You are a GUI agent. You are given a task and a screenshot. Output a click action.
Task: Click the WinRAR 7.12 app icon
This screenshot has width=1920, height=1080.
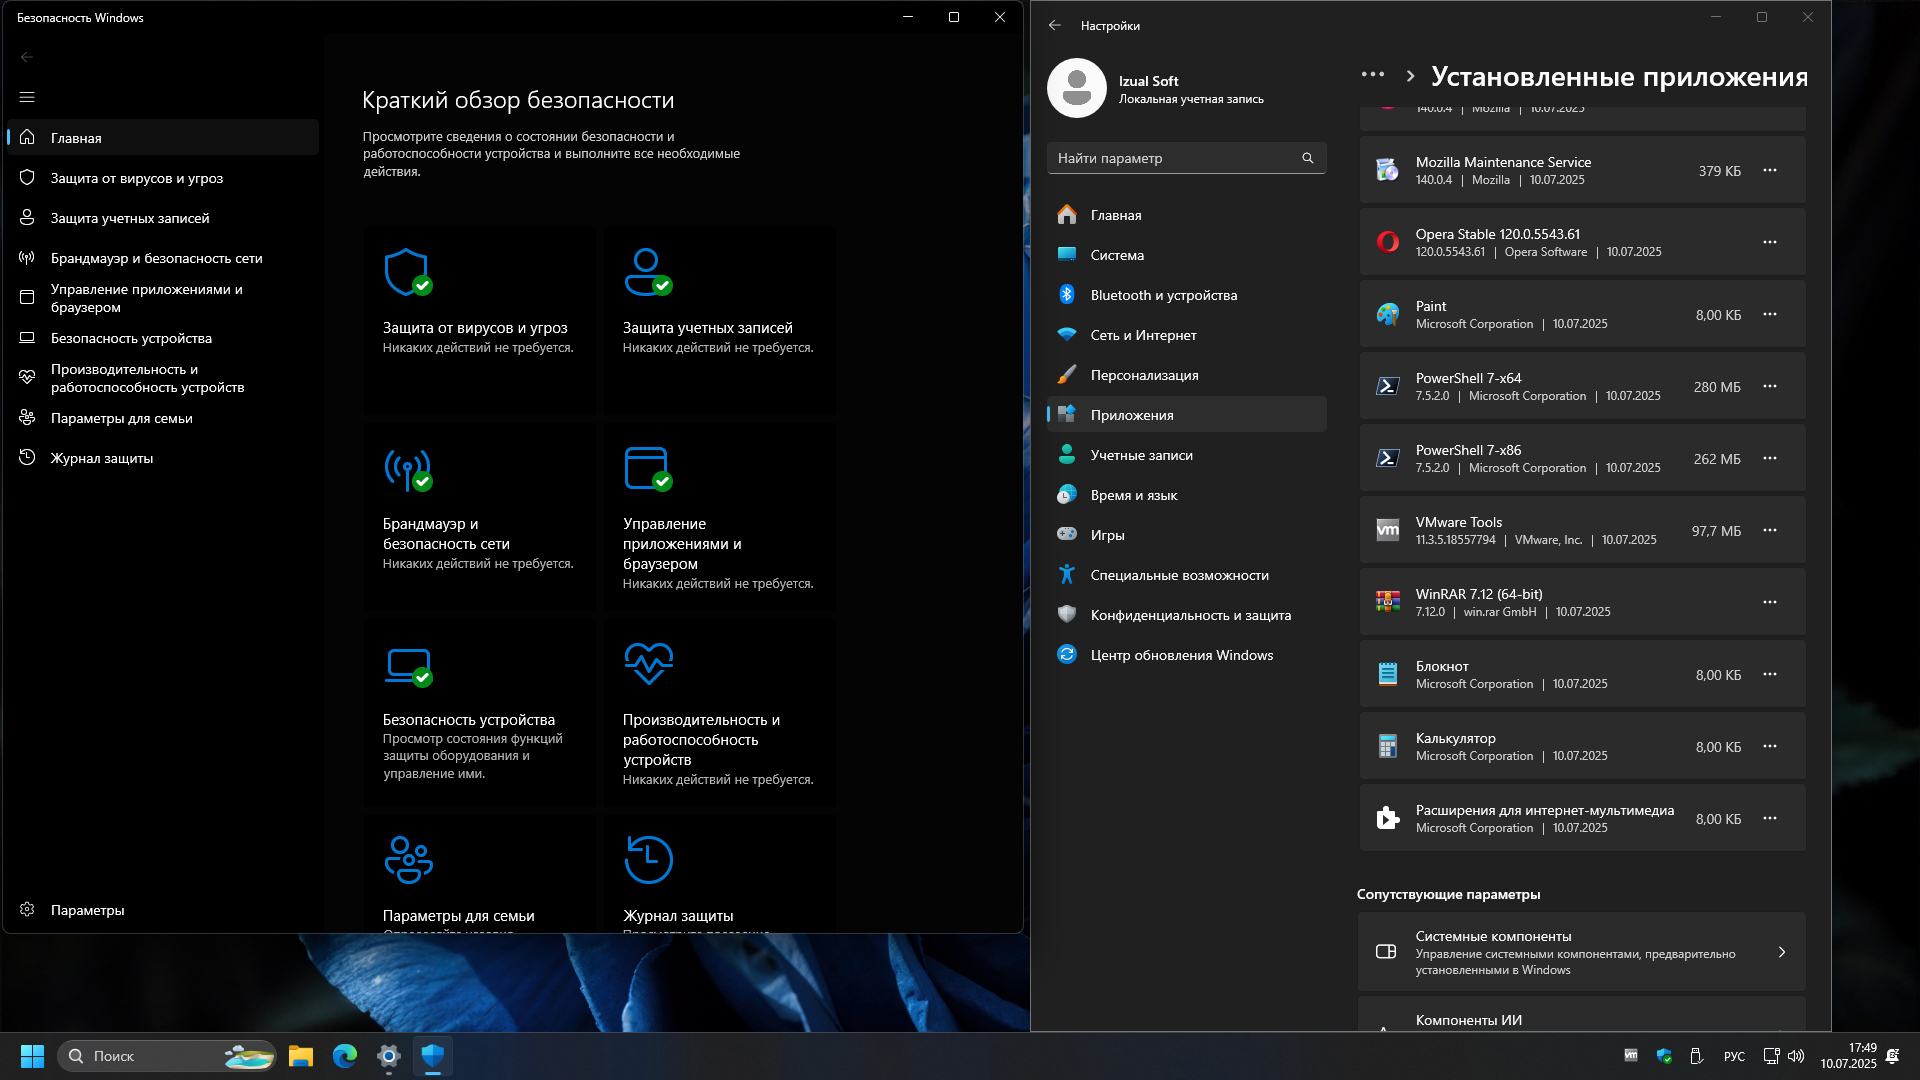[1387, 602]
